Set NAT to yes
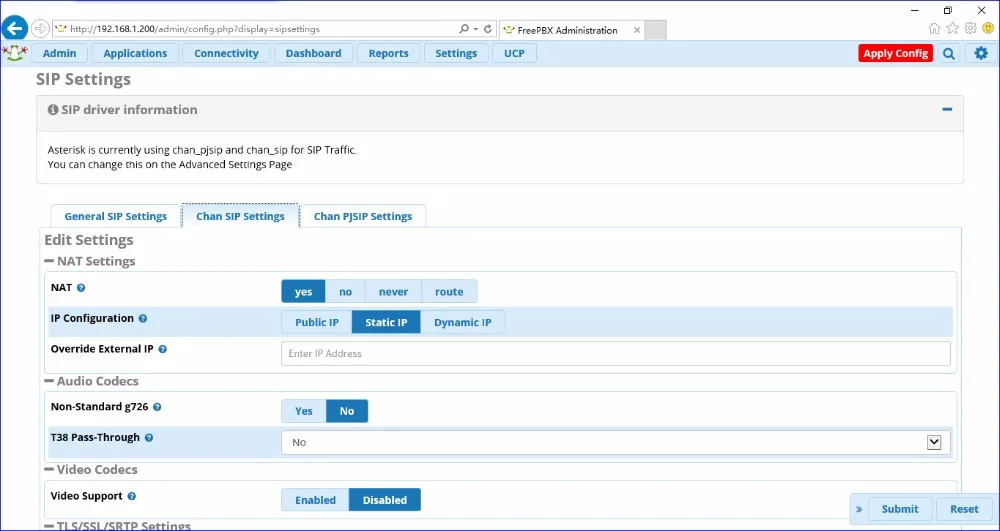Viewport: 1000px width, 531px height. coord(304,291)
